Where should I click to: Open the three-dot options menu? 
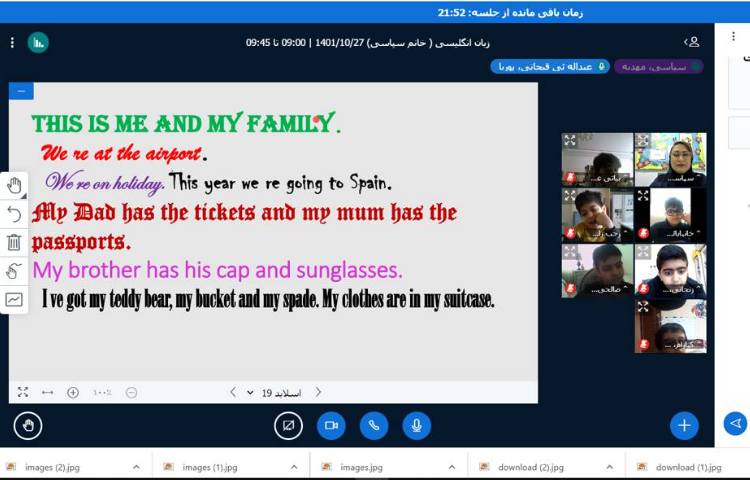click(12, 42)
